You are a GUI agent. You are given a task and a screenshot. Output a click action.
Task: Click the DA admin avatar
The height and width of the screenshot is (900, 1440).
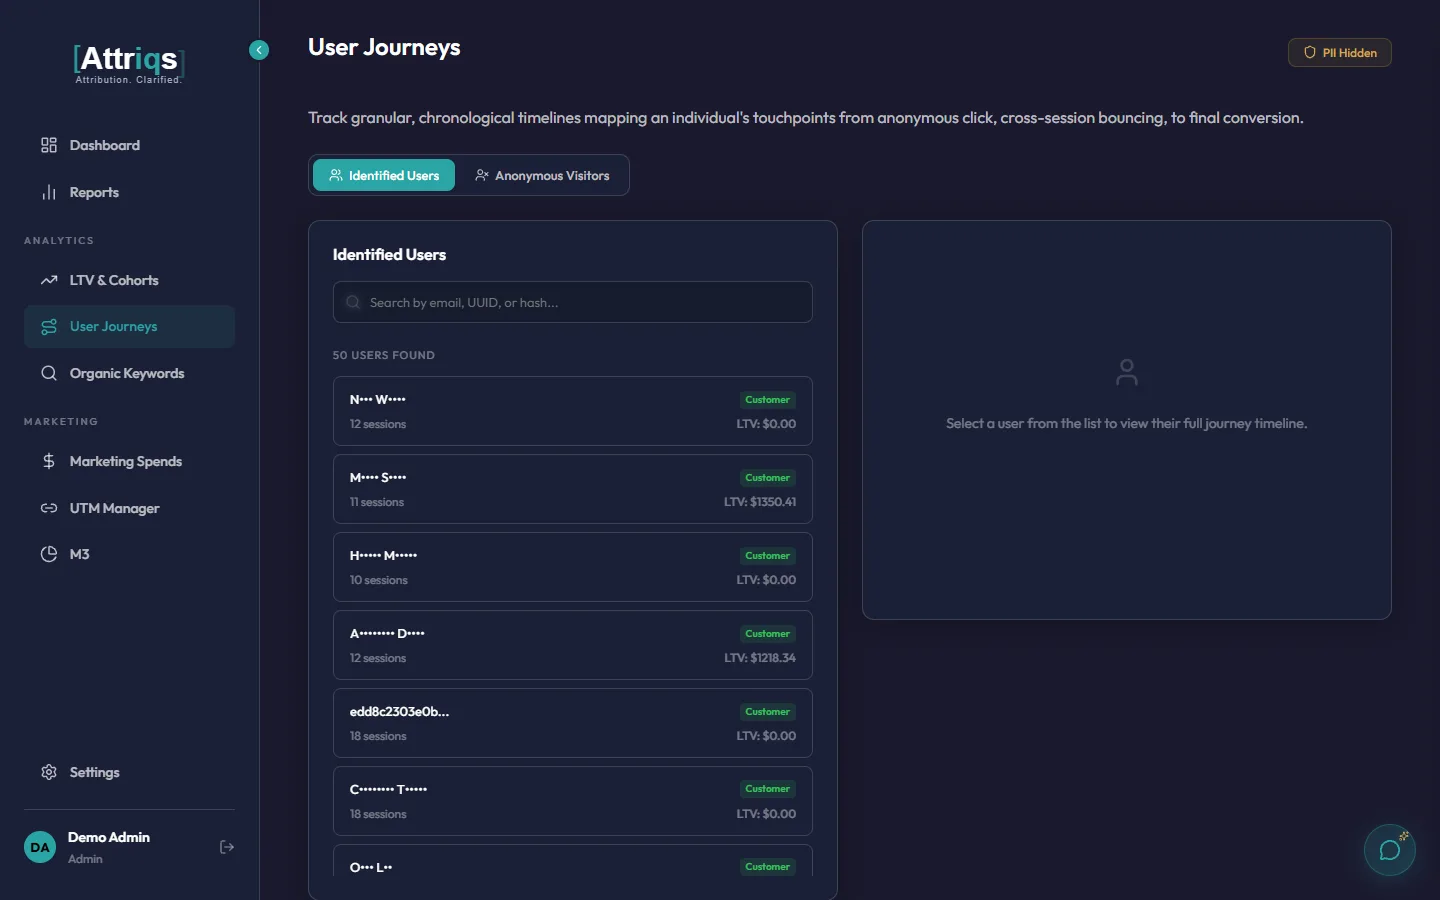pyautogui.click(x=39, y=847)
